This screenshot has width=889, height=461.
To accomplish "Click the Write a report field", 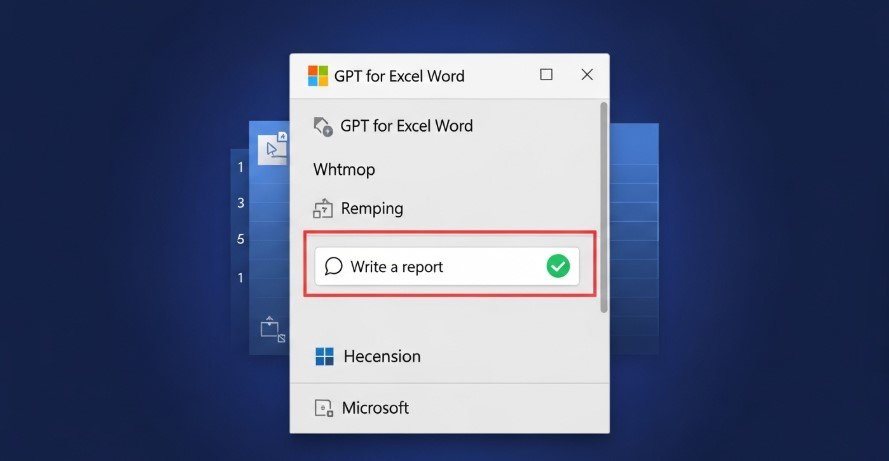I will (447, 266).
